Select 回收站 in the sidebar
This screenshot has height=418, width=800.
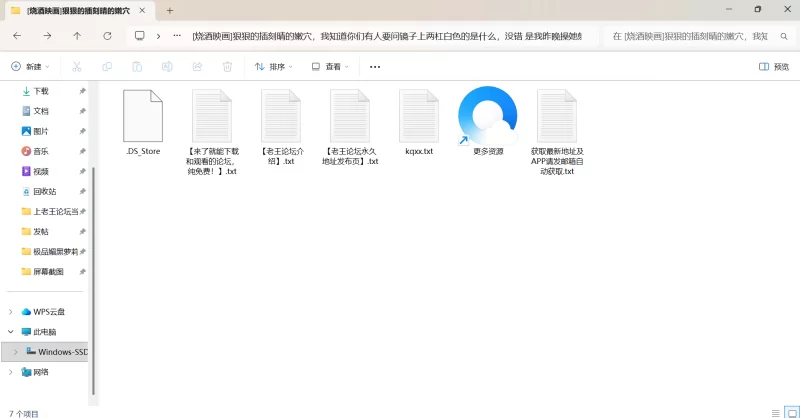click(44, 191)
